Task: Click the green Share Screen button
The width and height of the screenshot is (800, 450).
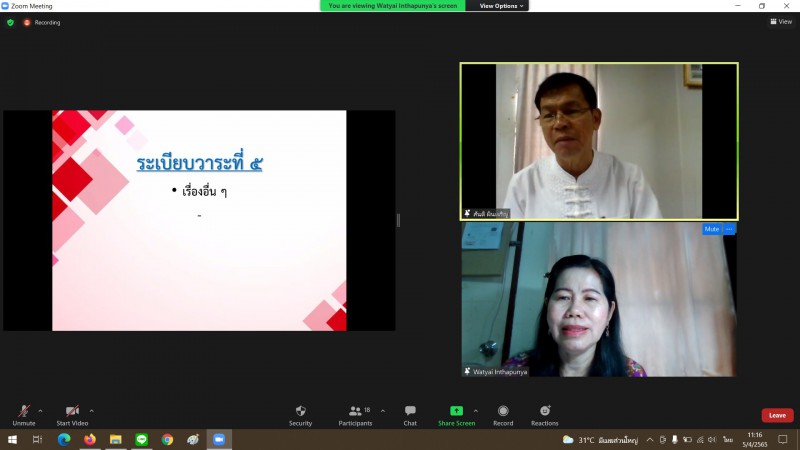Action: (x=456, y=415)
